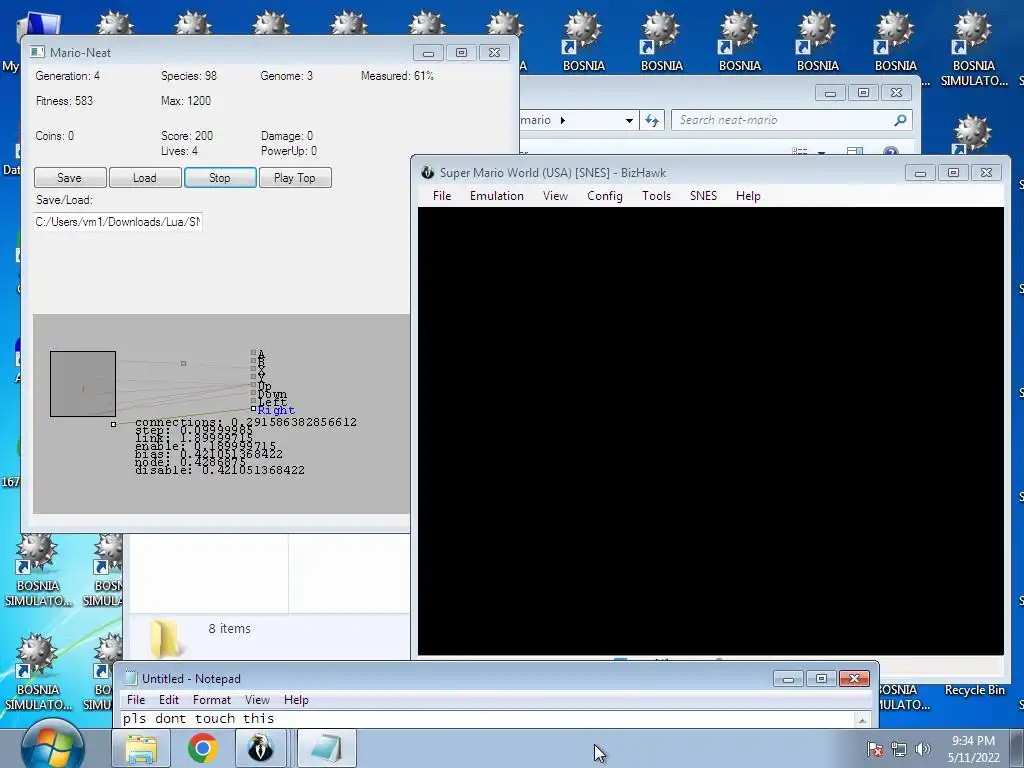Switch to BizHawk via taskbar icon
1024x768 pixels.
262,748
